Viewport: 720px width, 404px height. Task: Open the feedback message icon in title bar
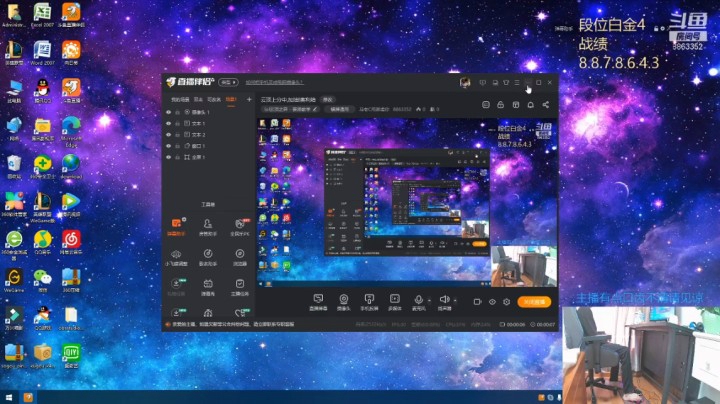(483, 83)
